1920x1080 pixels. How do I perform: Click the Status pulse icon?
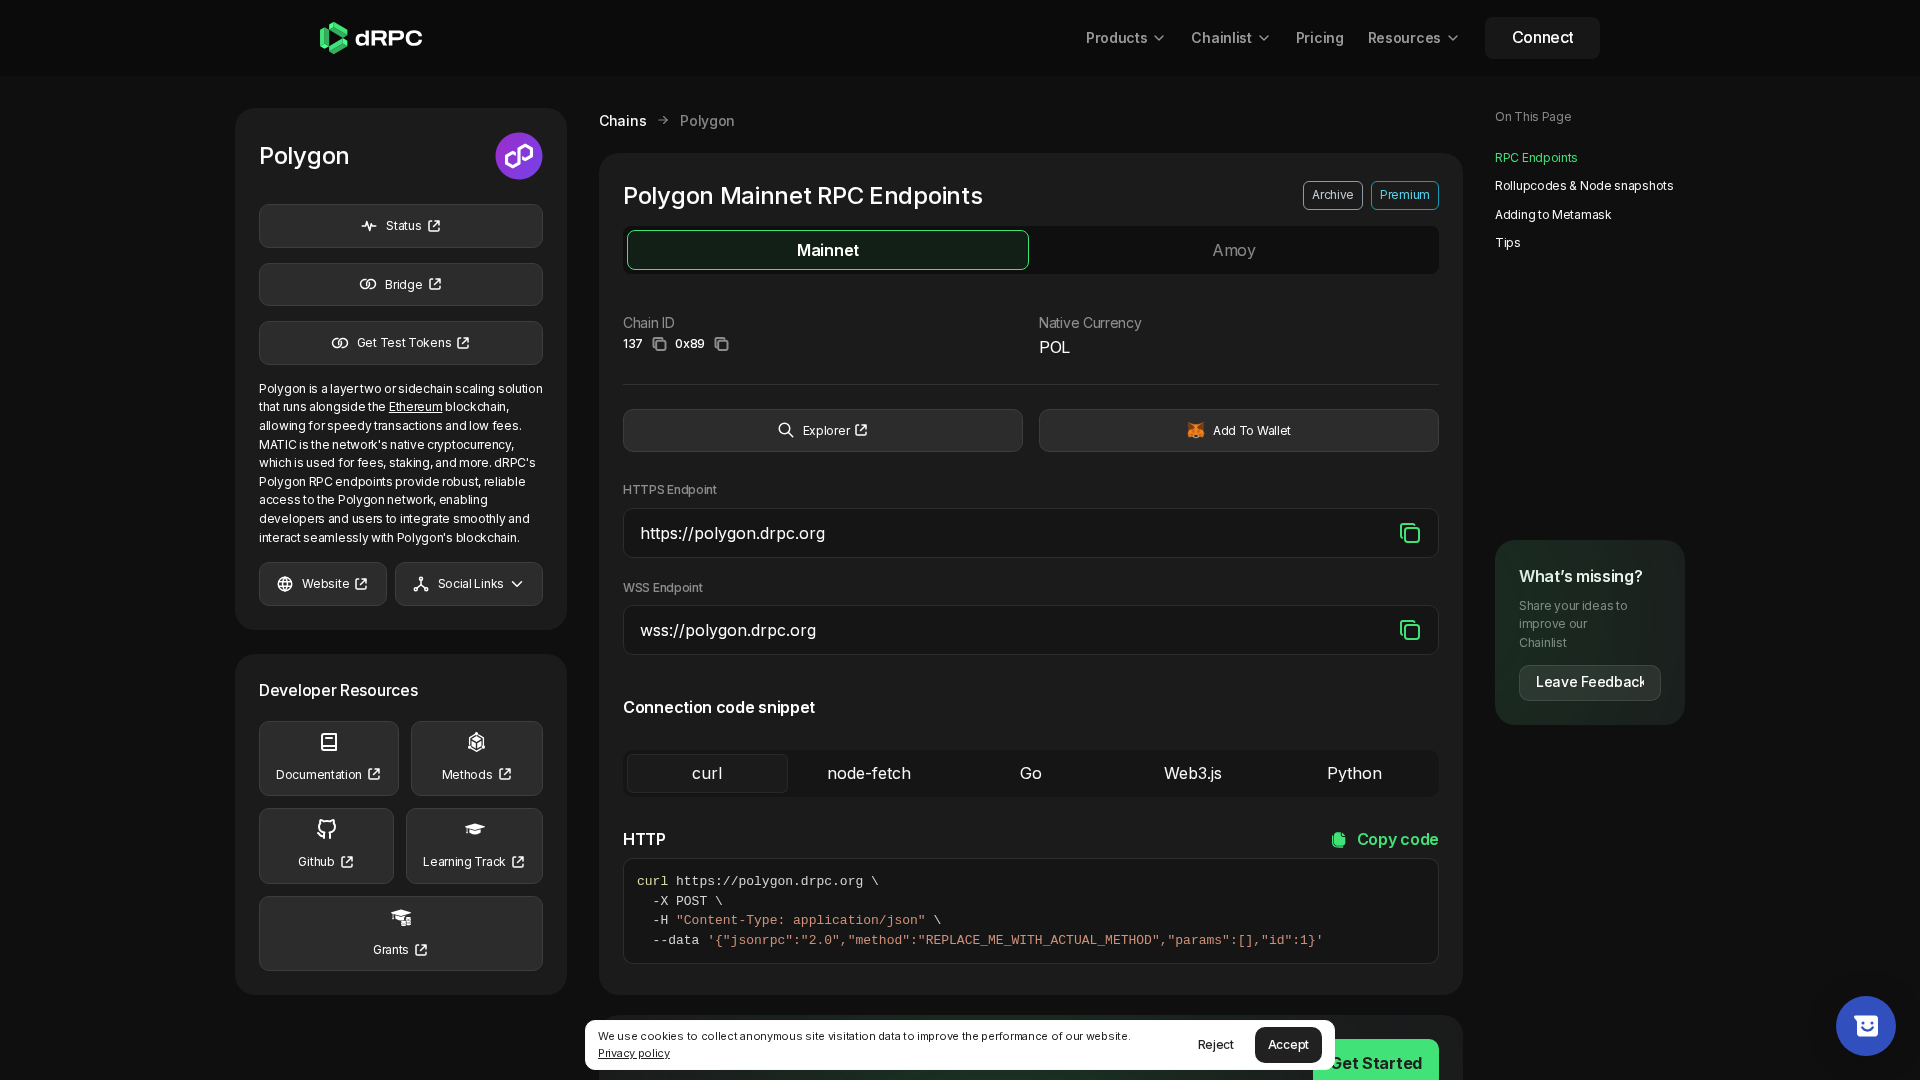point(369,226)
